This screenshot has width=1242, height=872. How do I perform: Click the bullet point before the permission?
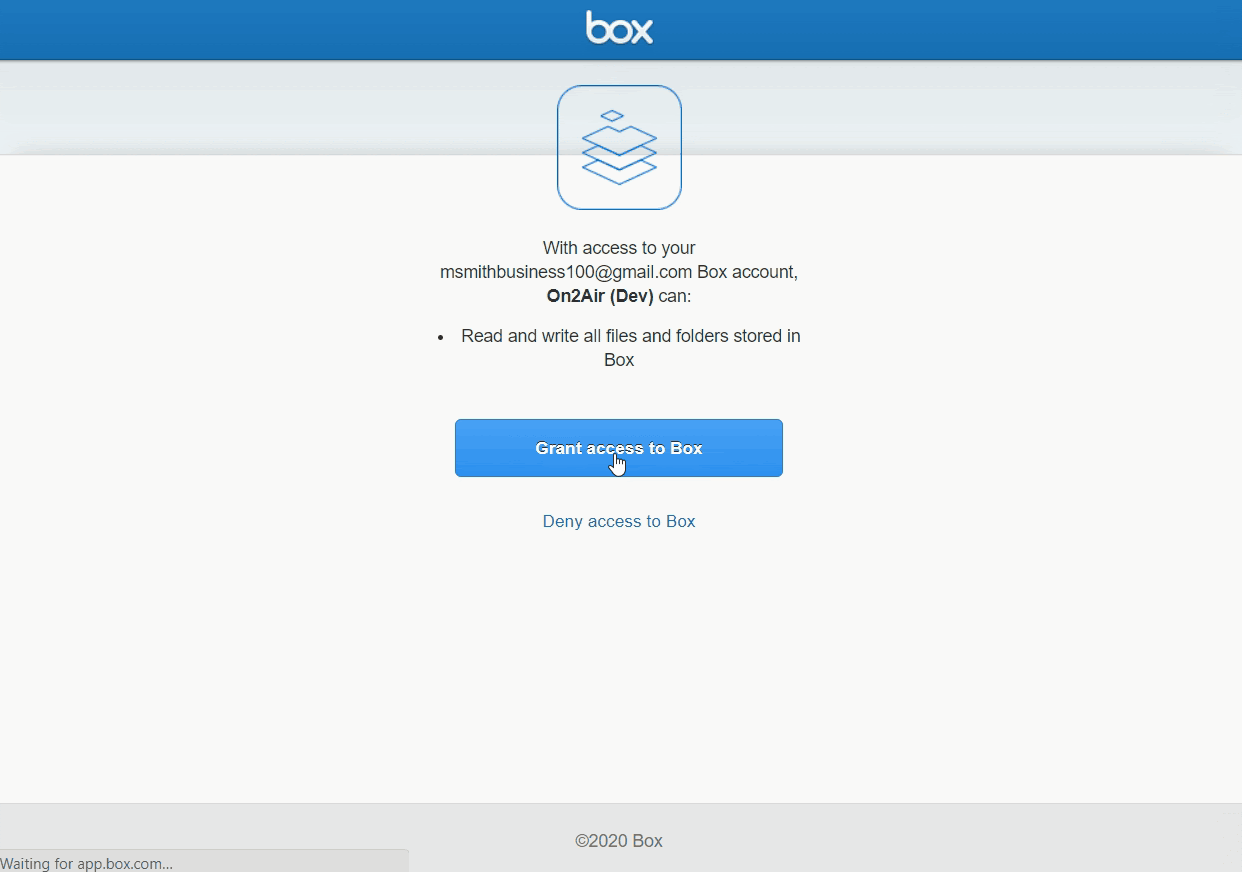(x=441, y=338)
